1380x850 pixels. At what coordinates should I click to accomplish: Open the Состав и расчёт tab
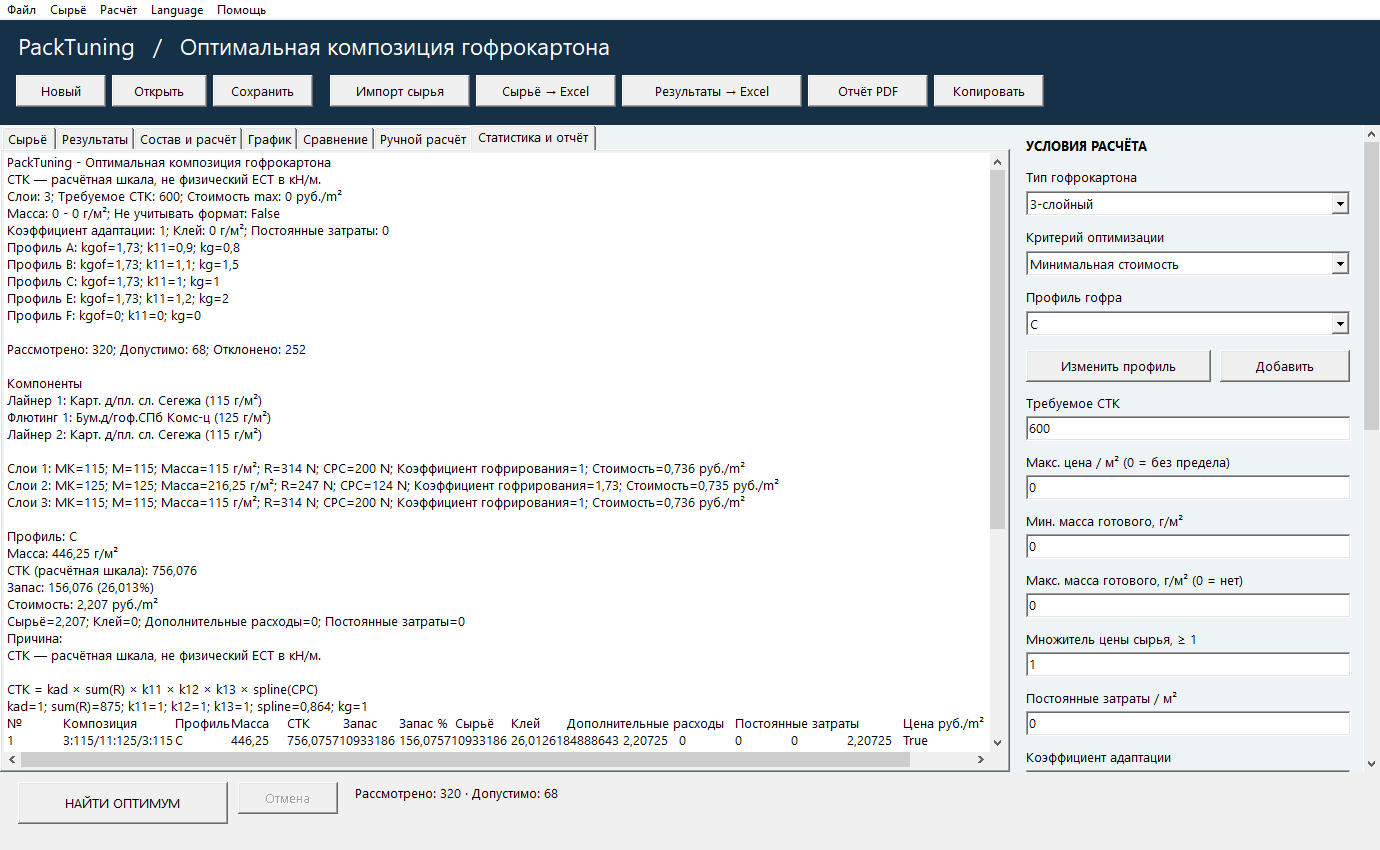click(188, 140)
